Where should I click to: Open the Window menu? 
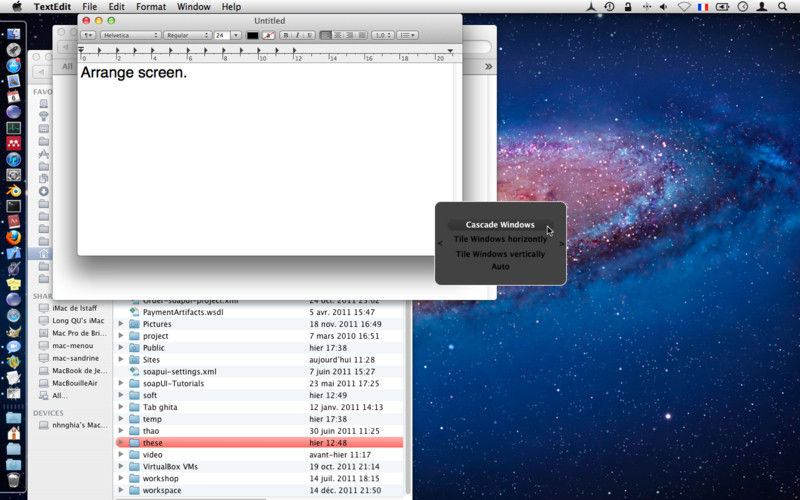(x=194, y=7)
